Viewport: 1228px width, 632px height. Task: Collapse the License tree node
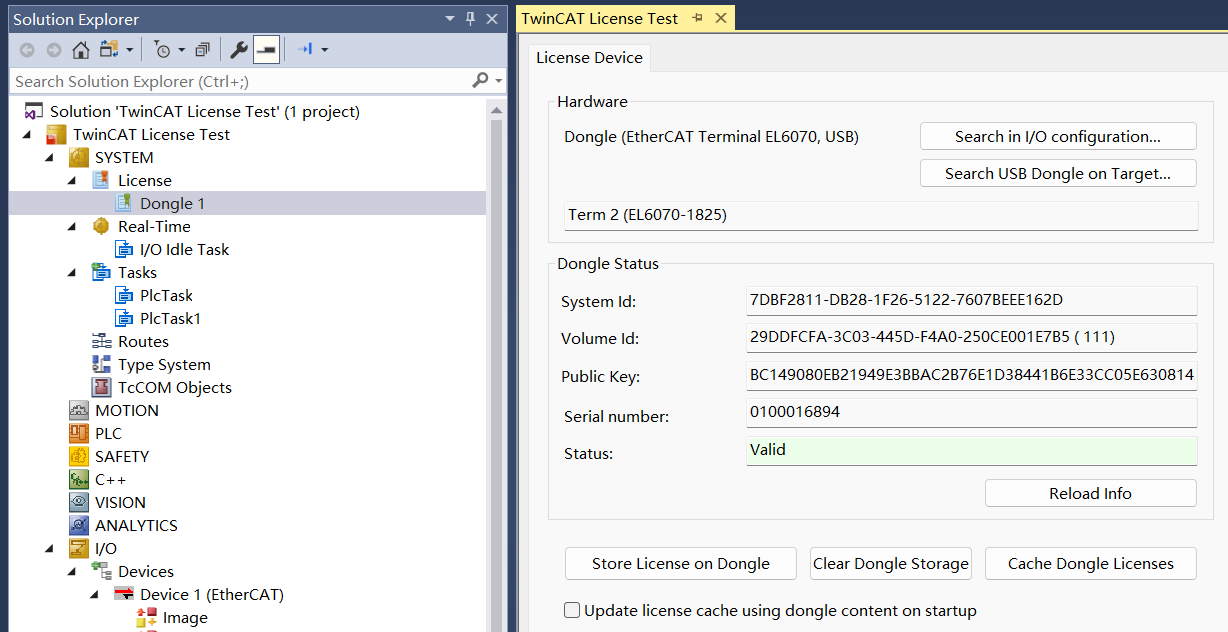pos(73,181)
